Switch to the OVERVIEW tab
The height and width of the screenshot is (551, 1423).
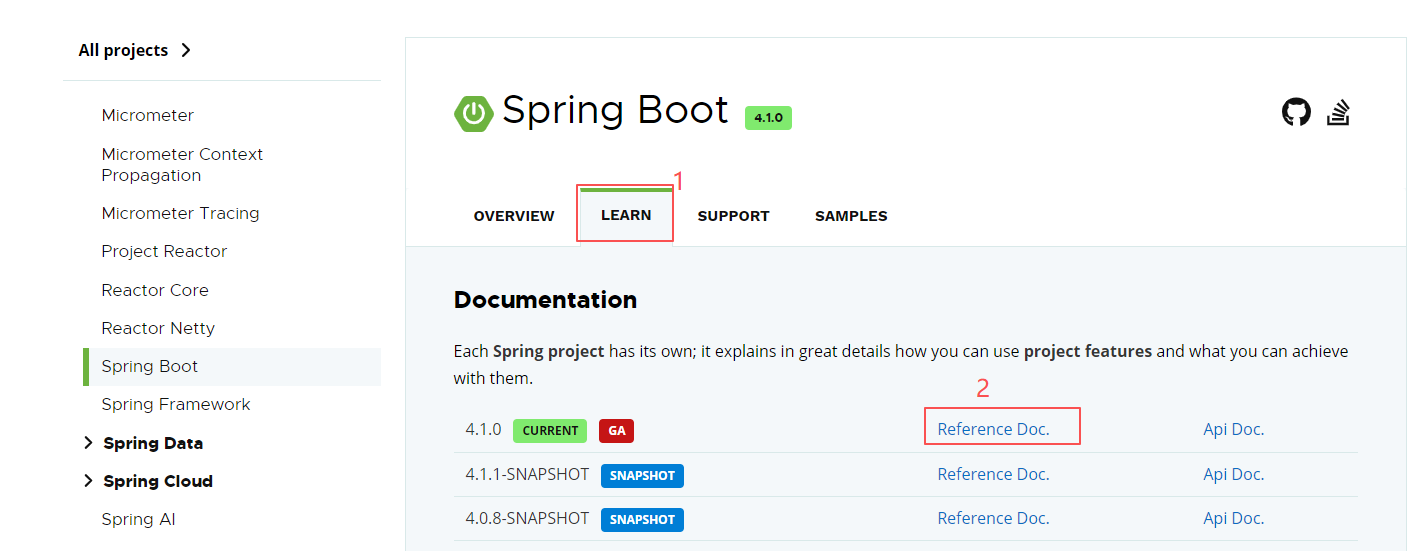(514, 216)
